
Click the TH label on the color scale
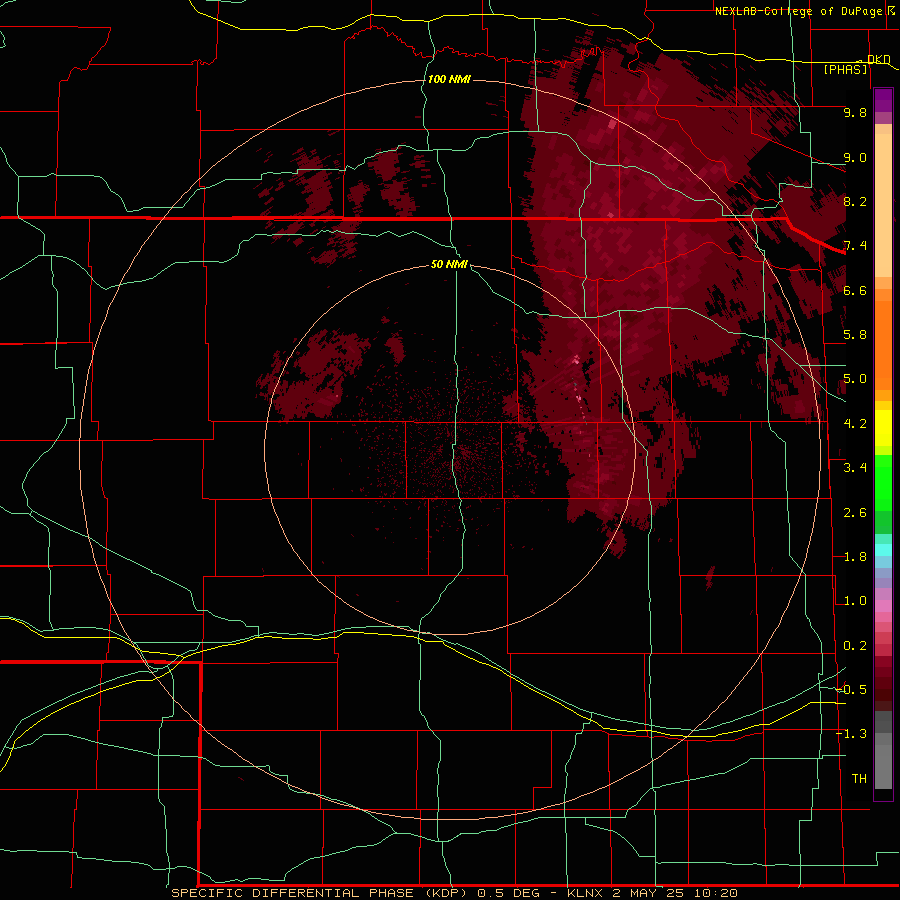[x=859, y=779]
